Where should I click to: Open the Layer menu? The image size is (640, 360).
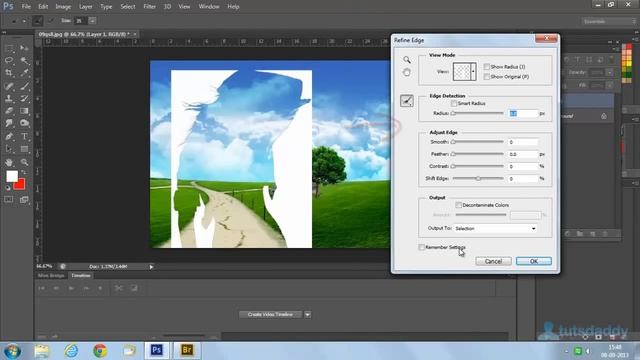pos(86,7)
